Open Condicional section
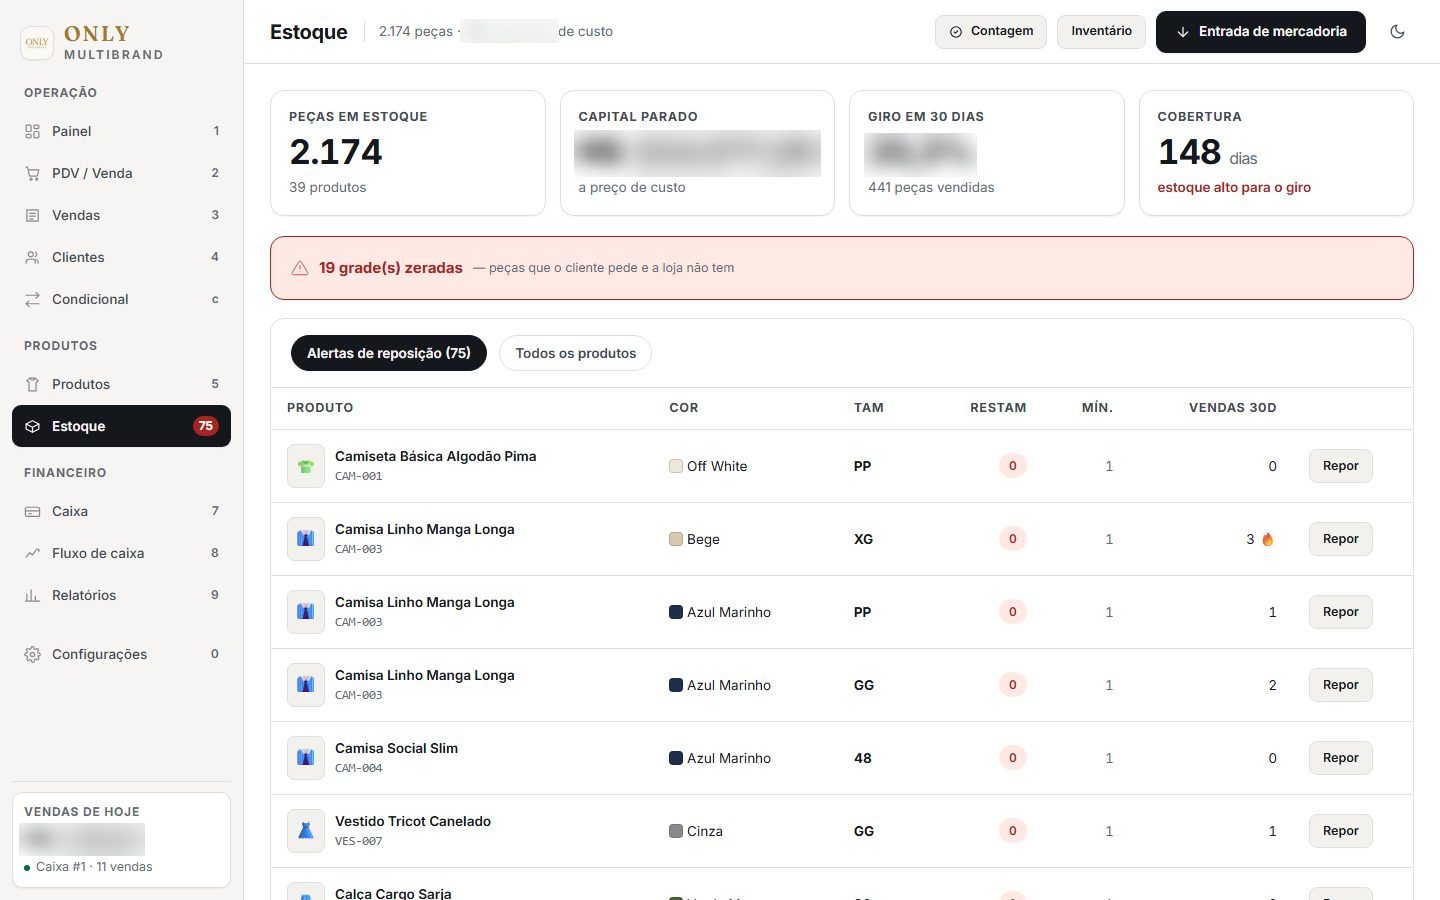The width and height of the screenshot is (1440, 900). pyautogui.click(x=121, y=299)
